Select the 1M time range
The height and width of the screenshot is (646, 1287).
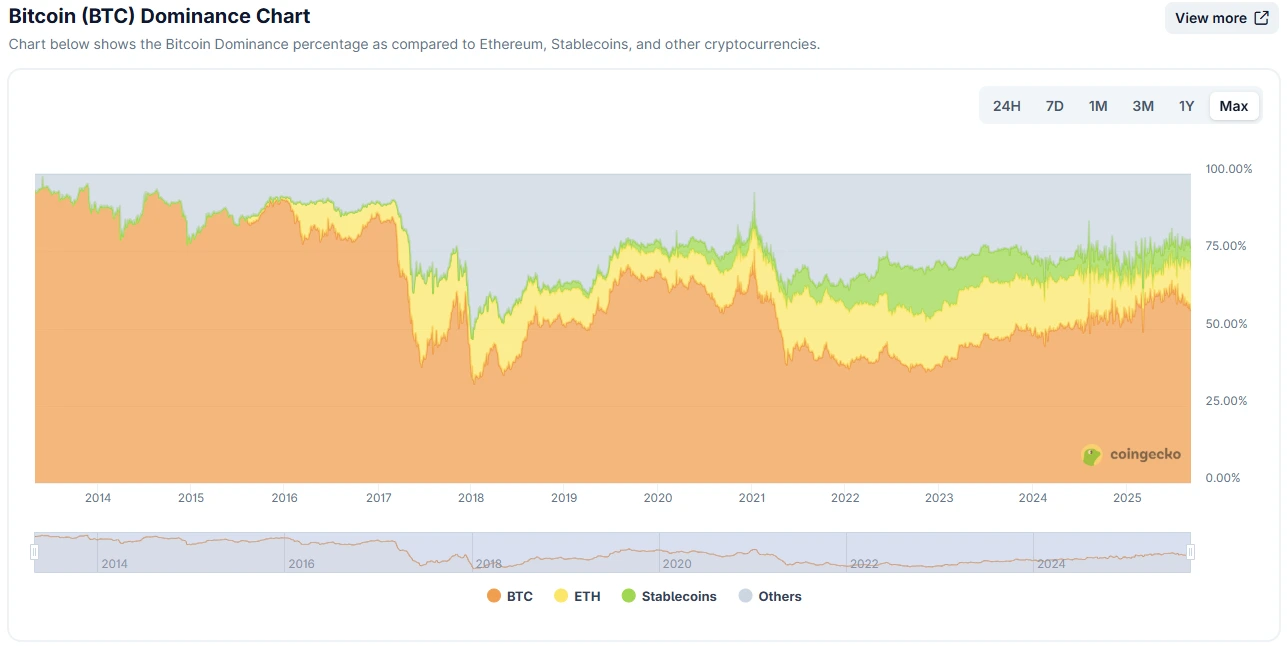coord(1097,105)
